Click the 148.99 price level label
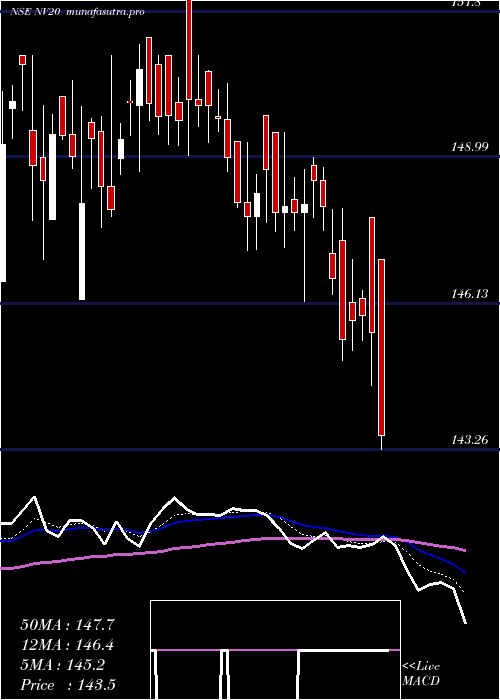500x700 pixels. (470, 146)
